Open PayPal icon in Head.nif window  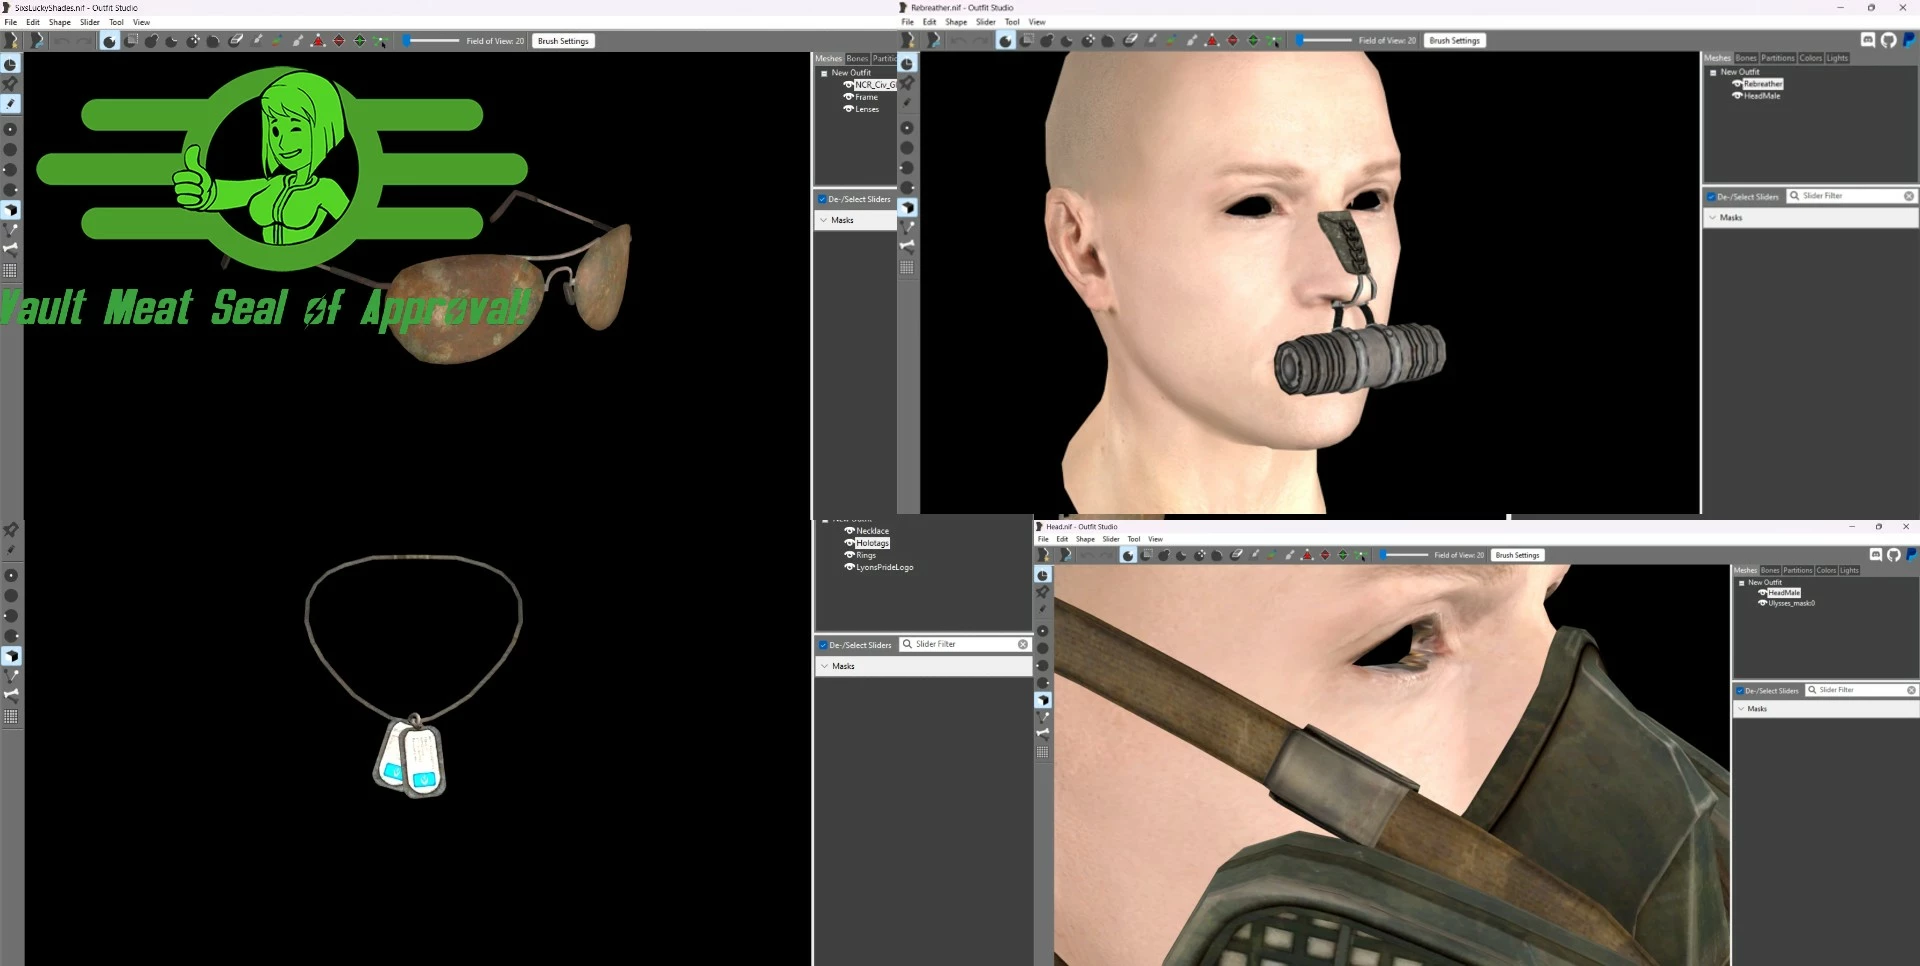coord(1912,555)
